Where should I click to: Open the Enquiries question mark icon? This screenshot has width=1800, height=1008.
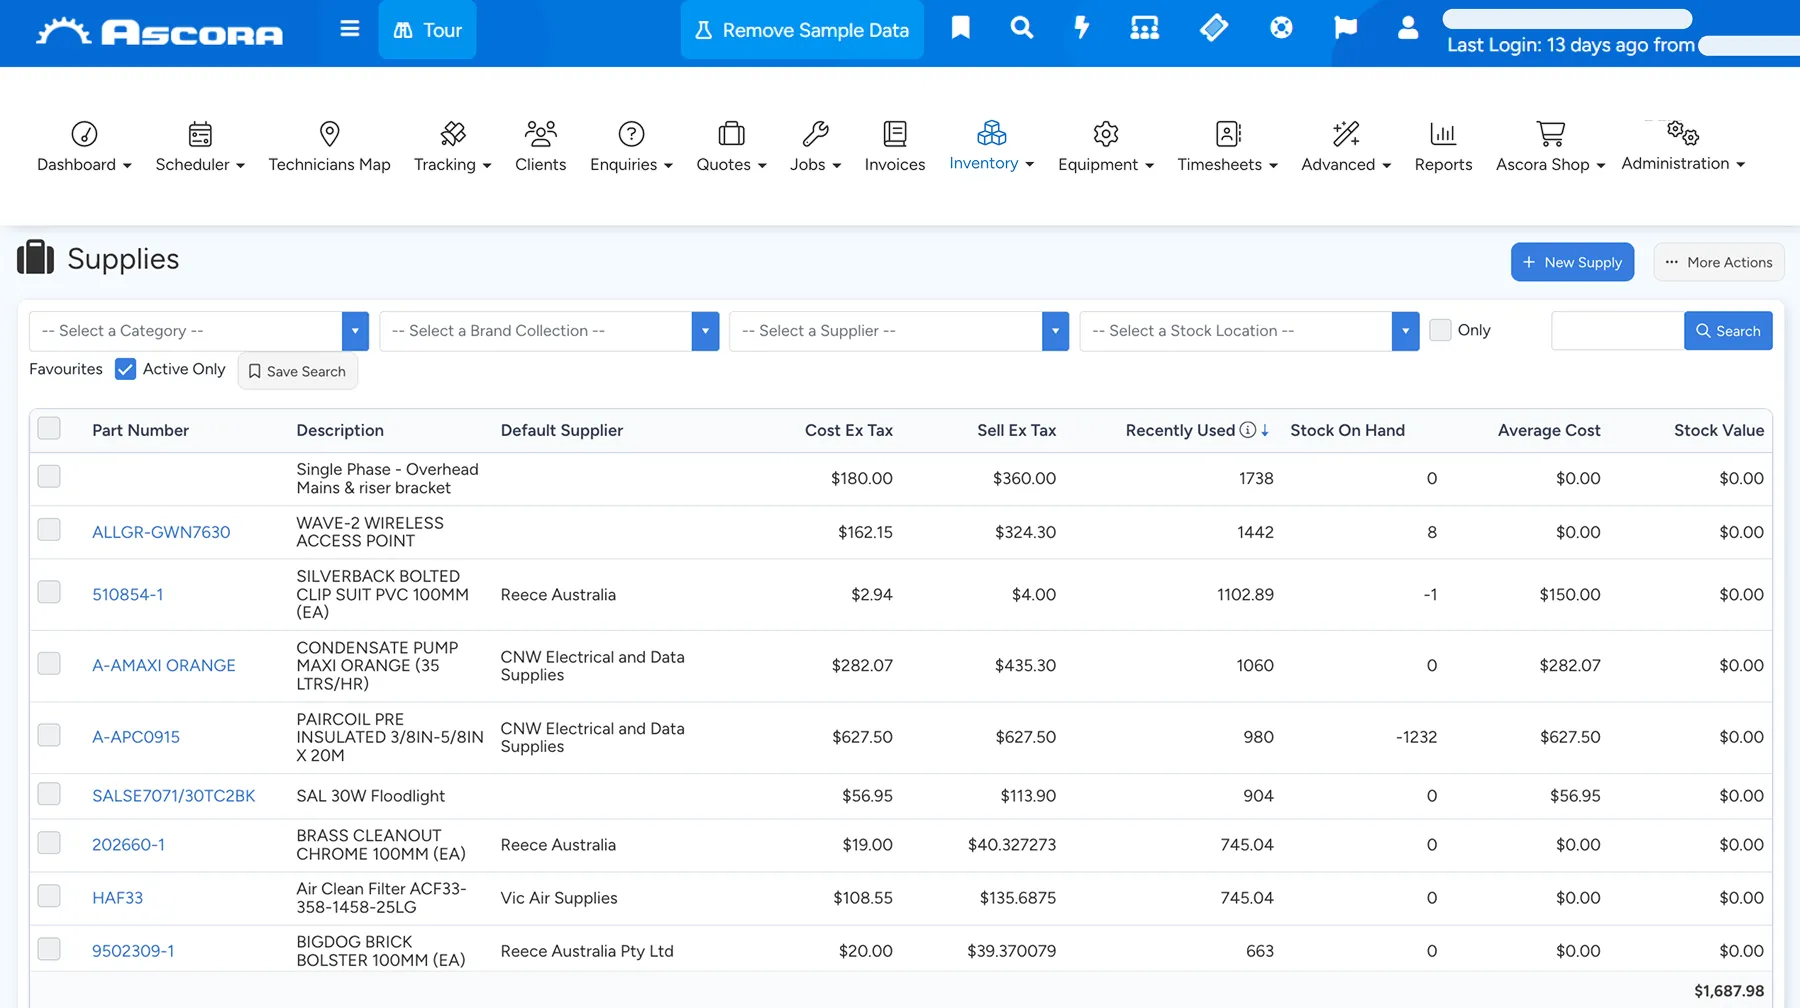[x=631, y=133]
